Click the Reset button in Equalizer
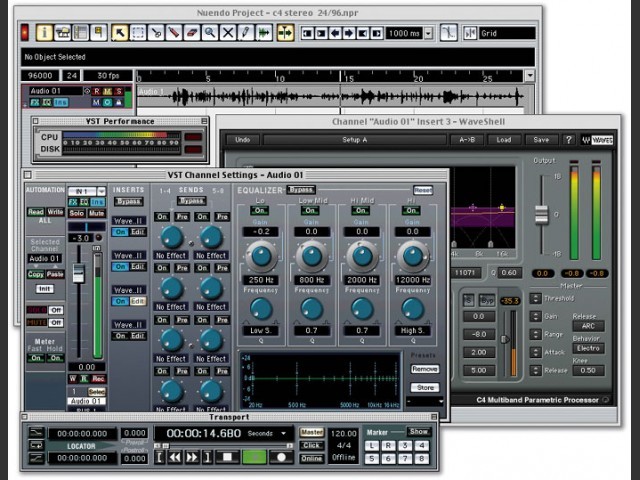The image size is (640, 480). [x=423, y=190]
